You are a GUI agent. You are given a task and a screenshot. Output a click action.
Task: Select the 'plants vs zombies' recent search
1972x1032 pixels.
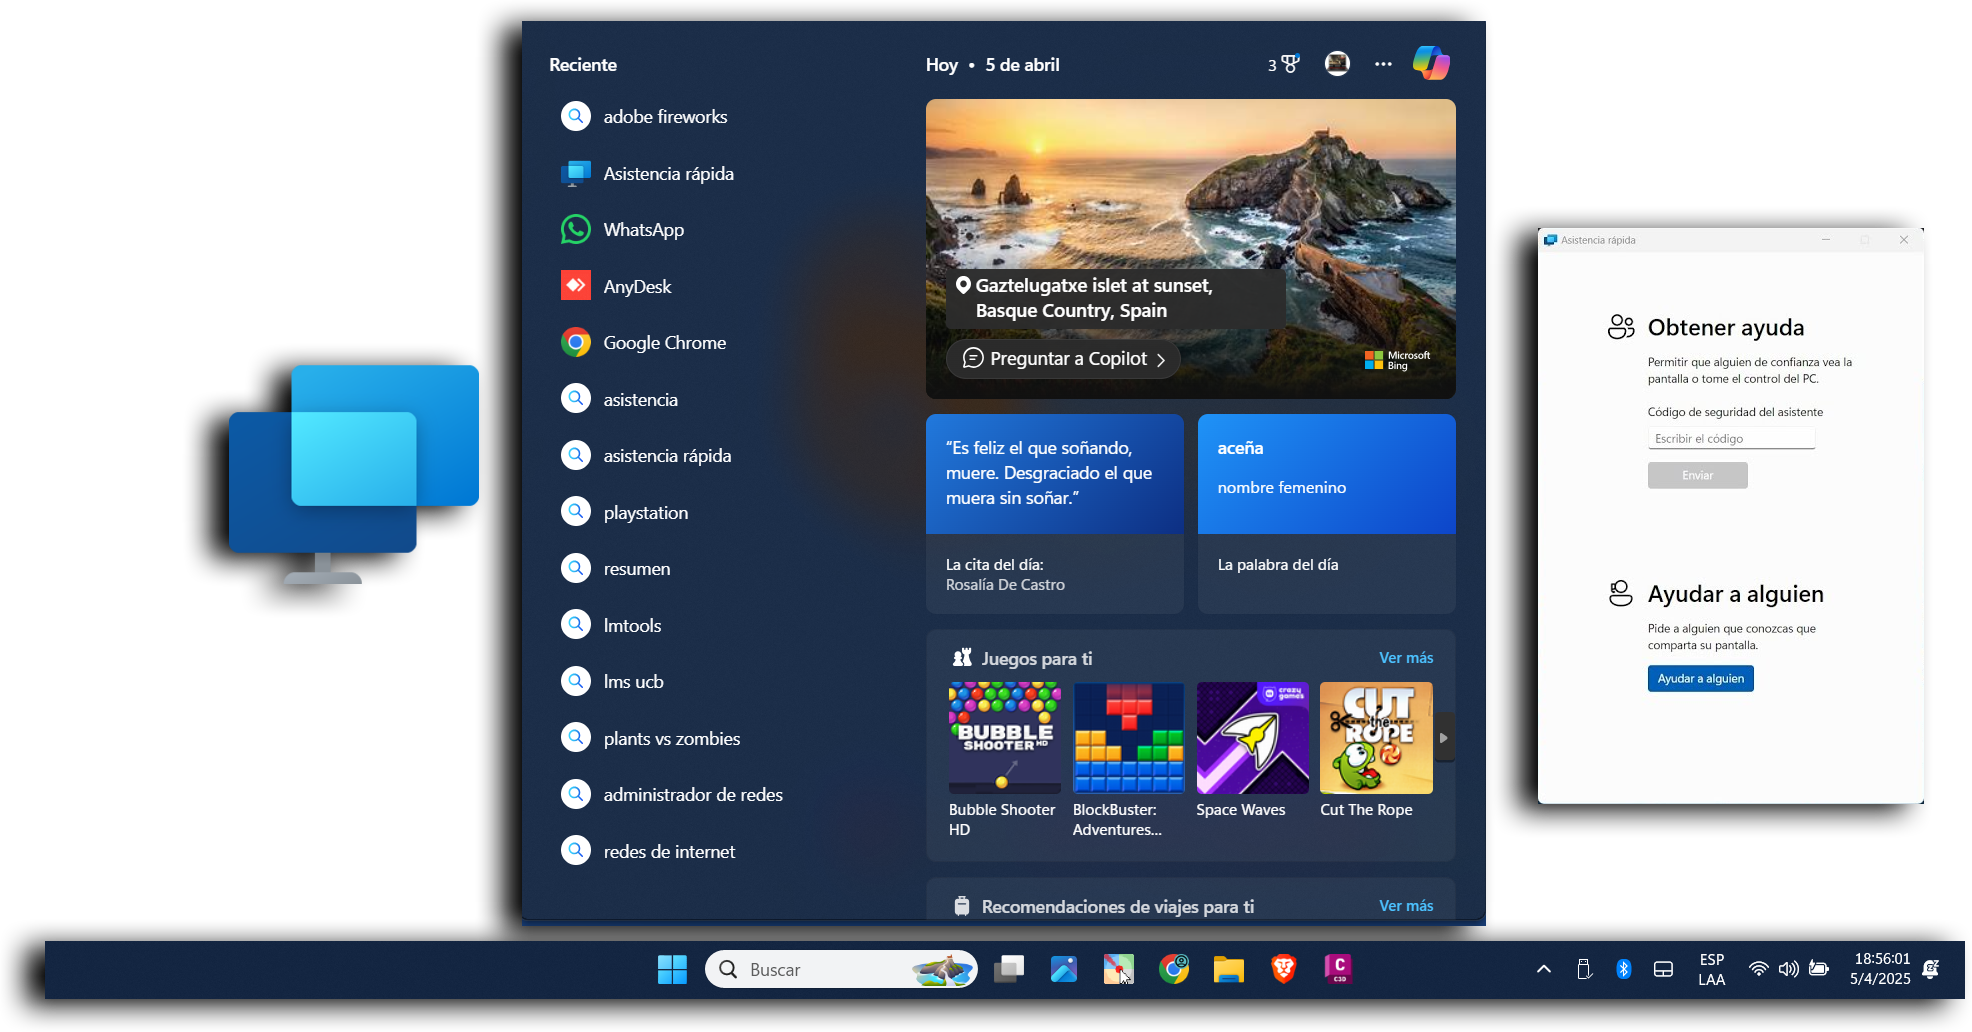[671, 739]
